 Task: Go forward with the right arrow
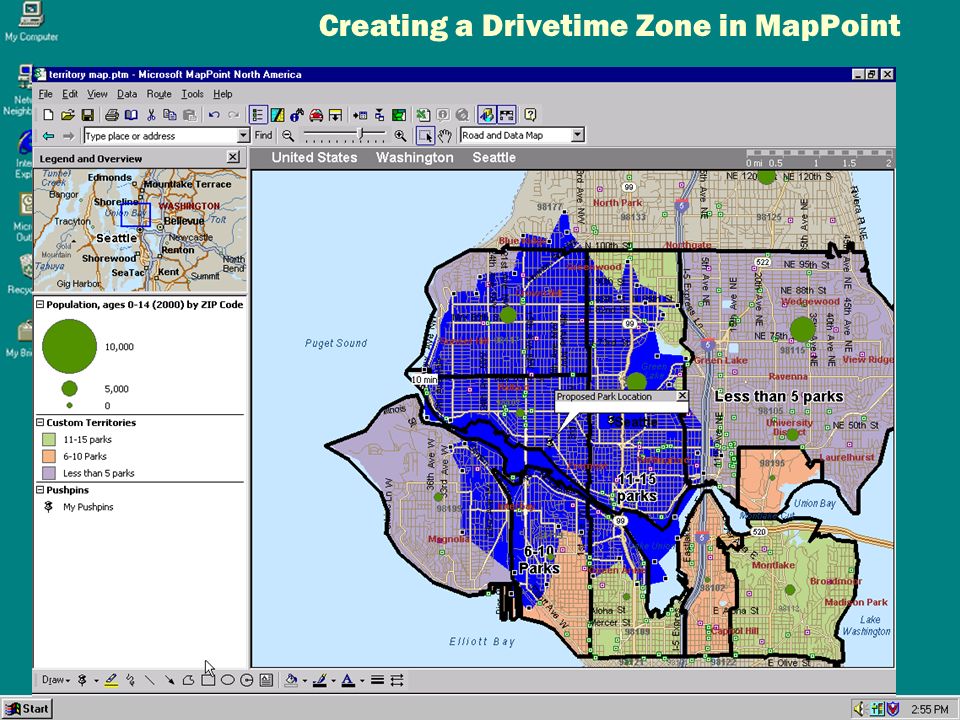[68, 136]
